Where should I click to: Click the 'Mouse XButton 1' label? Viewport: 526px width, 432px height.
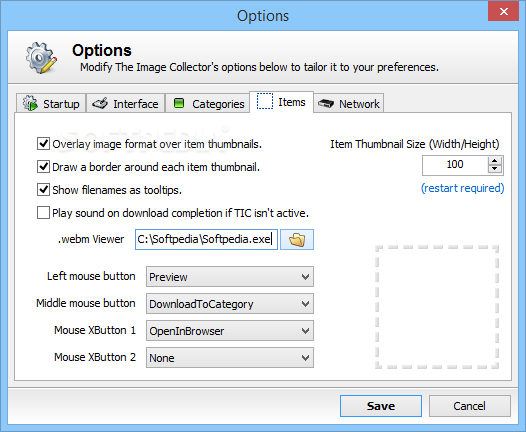pos(95,330)
